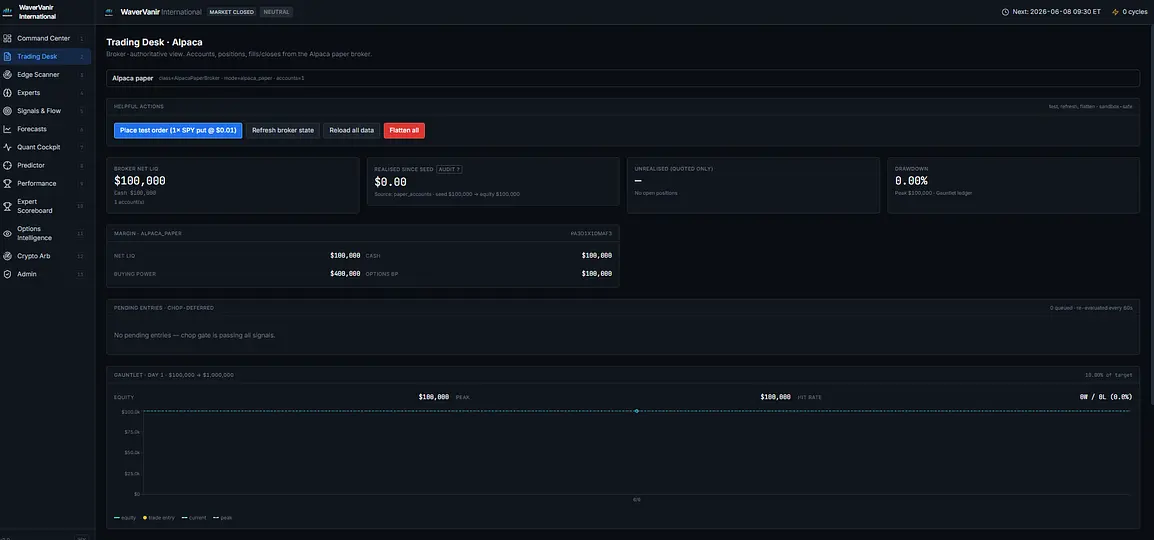Click the $100.0k y-axis label
Viewport: 1154px width, 540px height.
click(131, 411)
